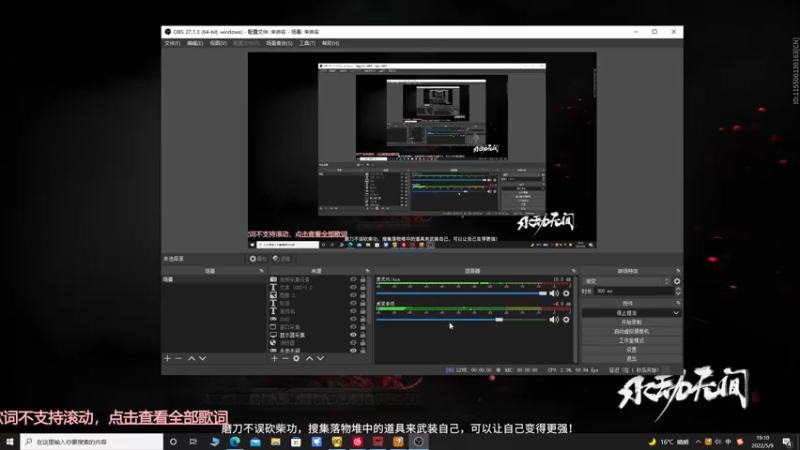Pop out the 转场特效 dock panel
The image size is (800, 450).
(x=678, y=271)
